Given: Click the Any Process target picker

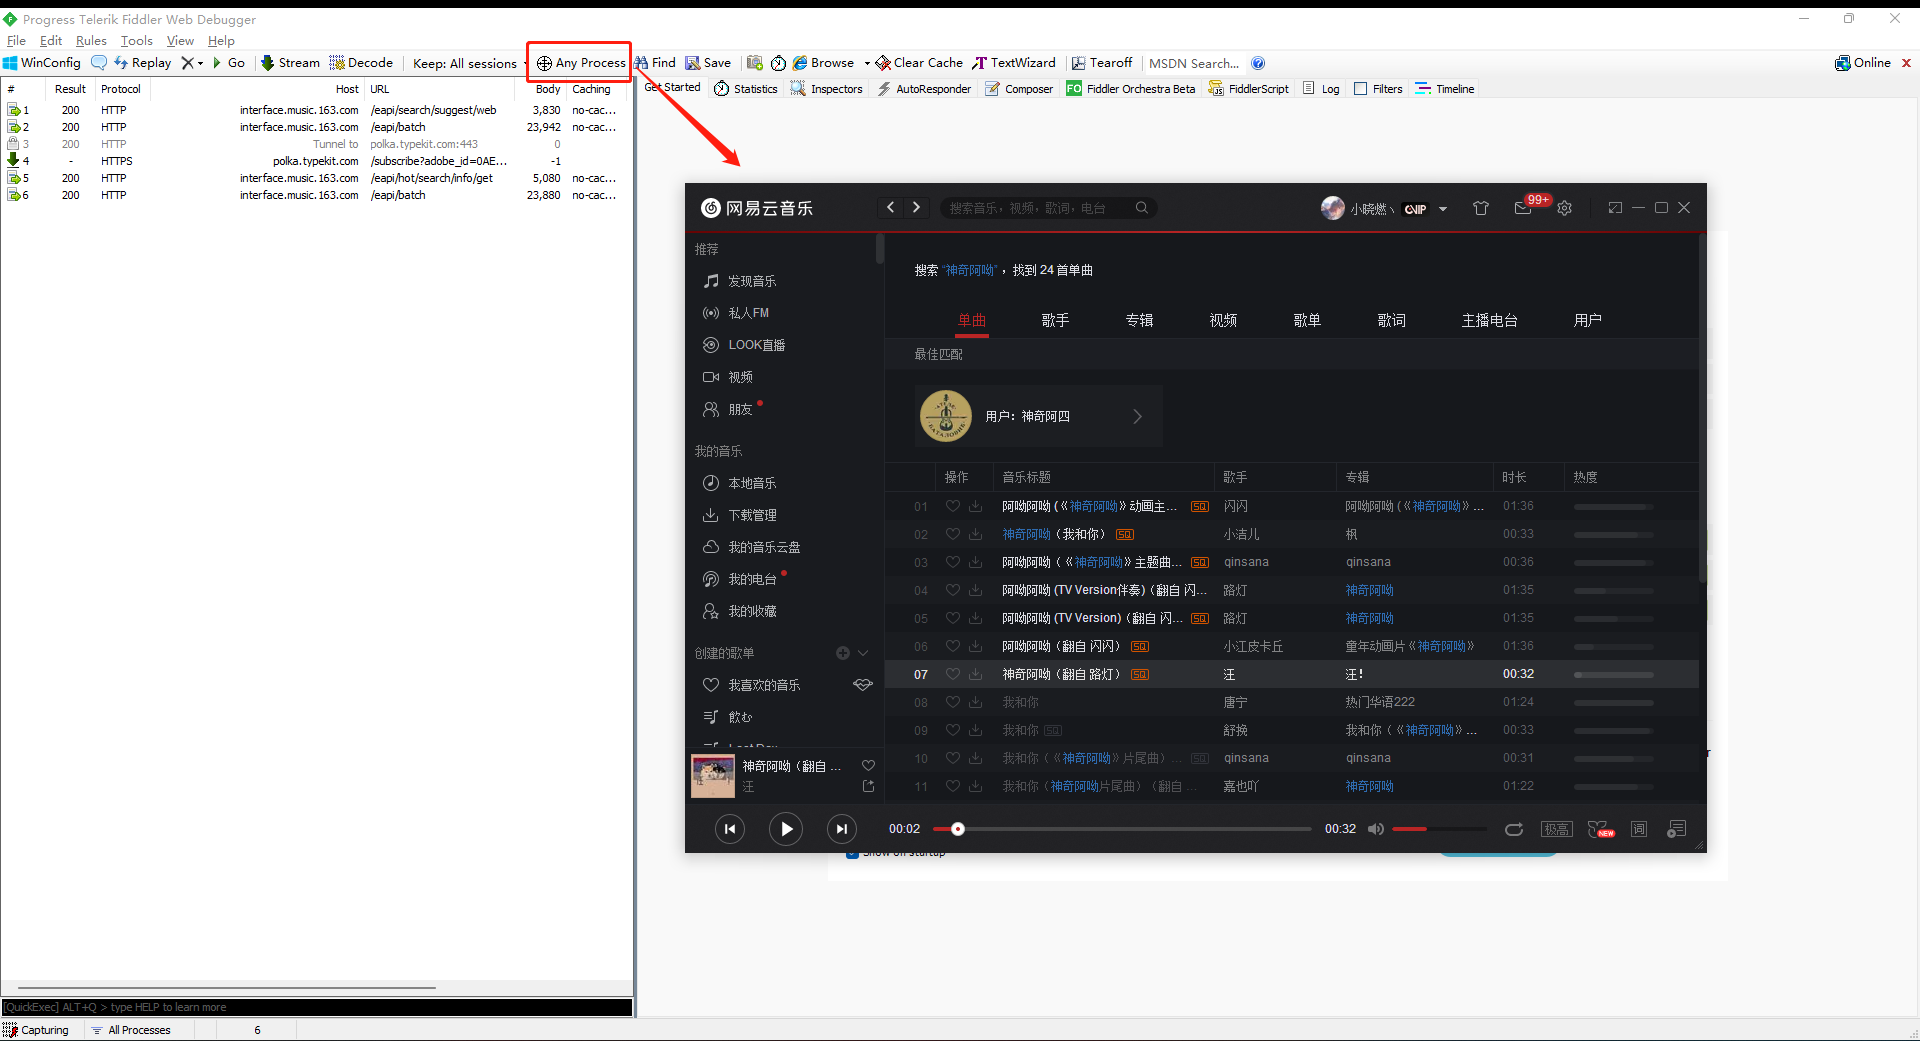Looking at the screenshot, I should (581, 63).
